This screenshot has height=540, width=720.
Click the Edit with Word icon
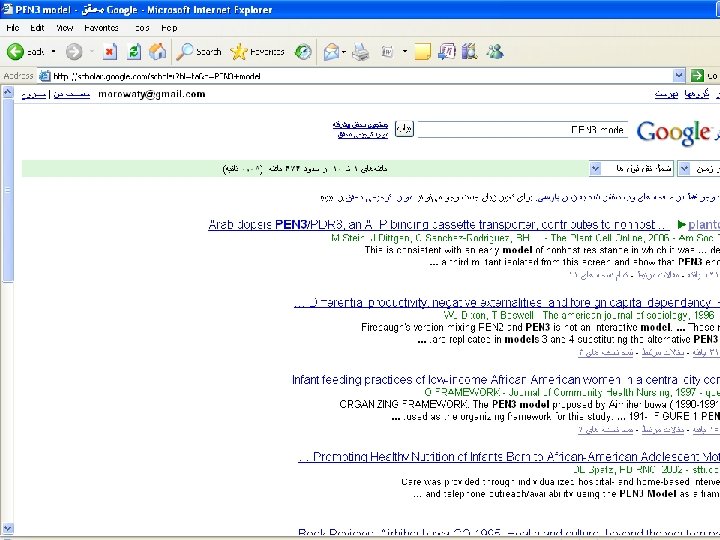(x=388, y=52)
